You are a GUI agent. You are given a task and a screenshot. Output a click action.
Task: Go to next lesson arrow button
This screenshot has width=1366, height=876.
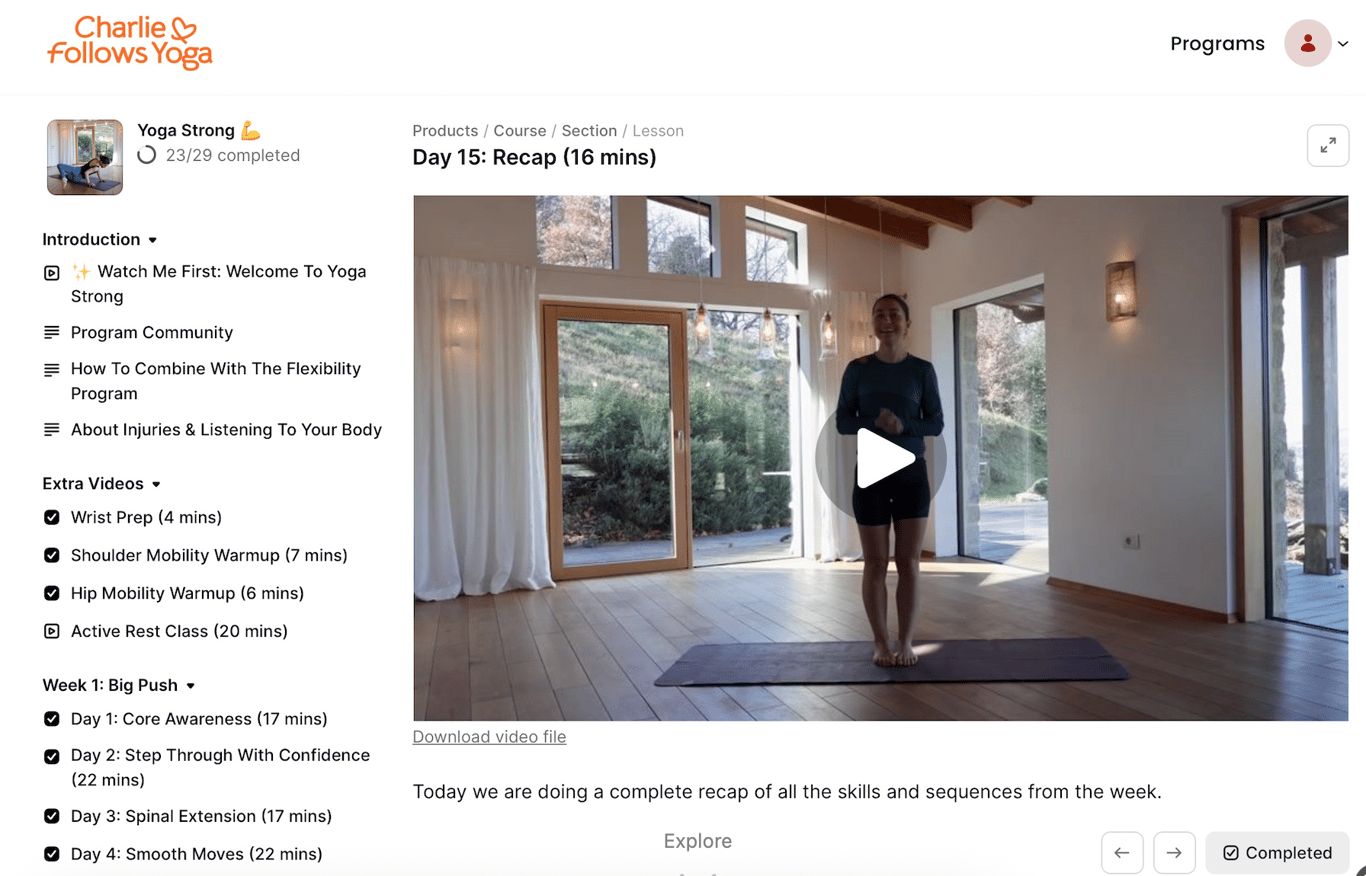click(x=1174, y=853)
